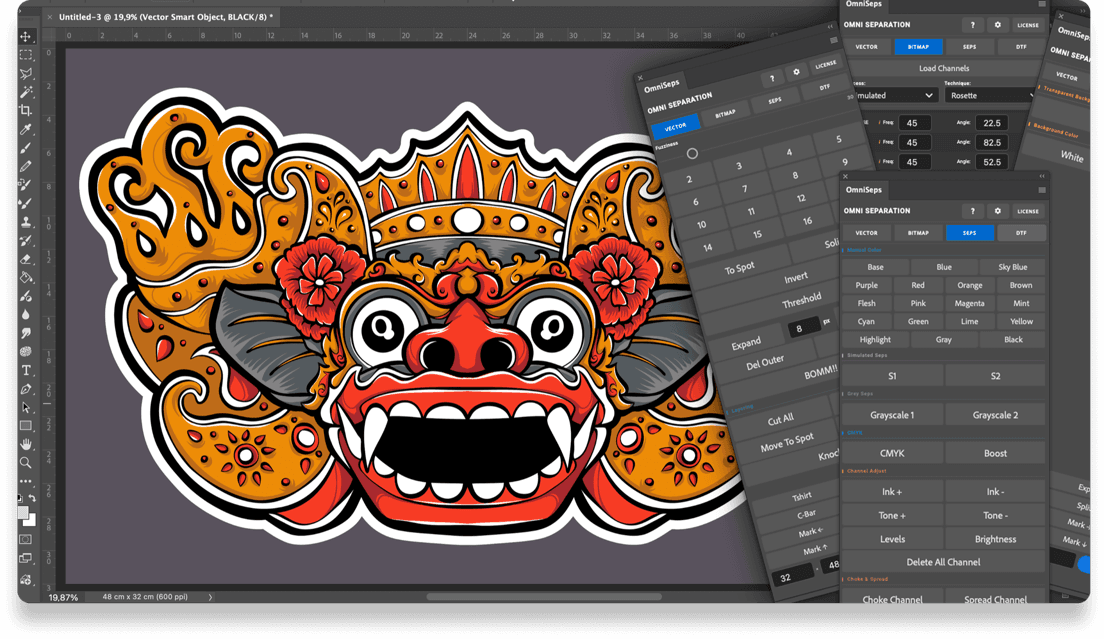Select the Color Replacement brush tool
The width and height of the screenshot is (1104, 639).
point(26,185)
